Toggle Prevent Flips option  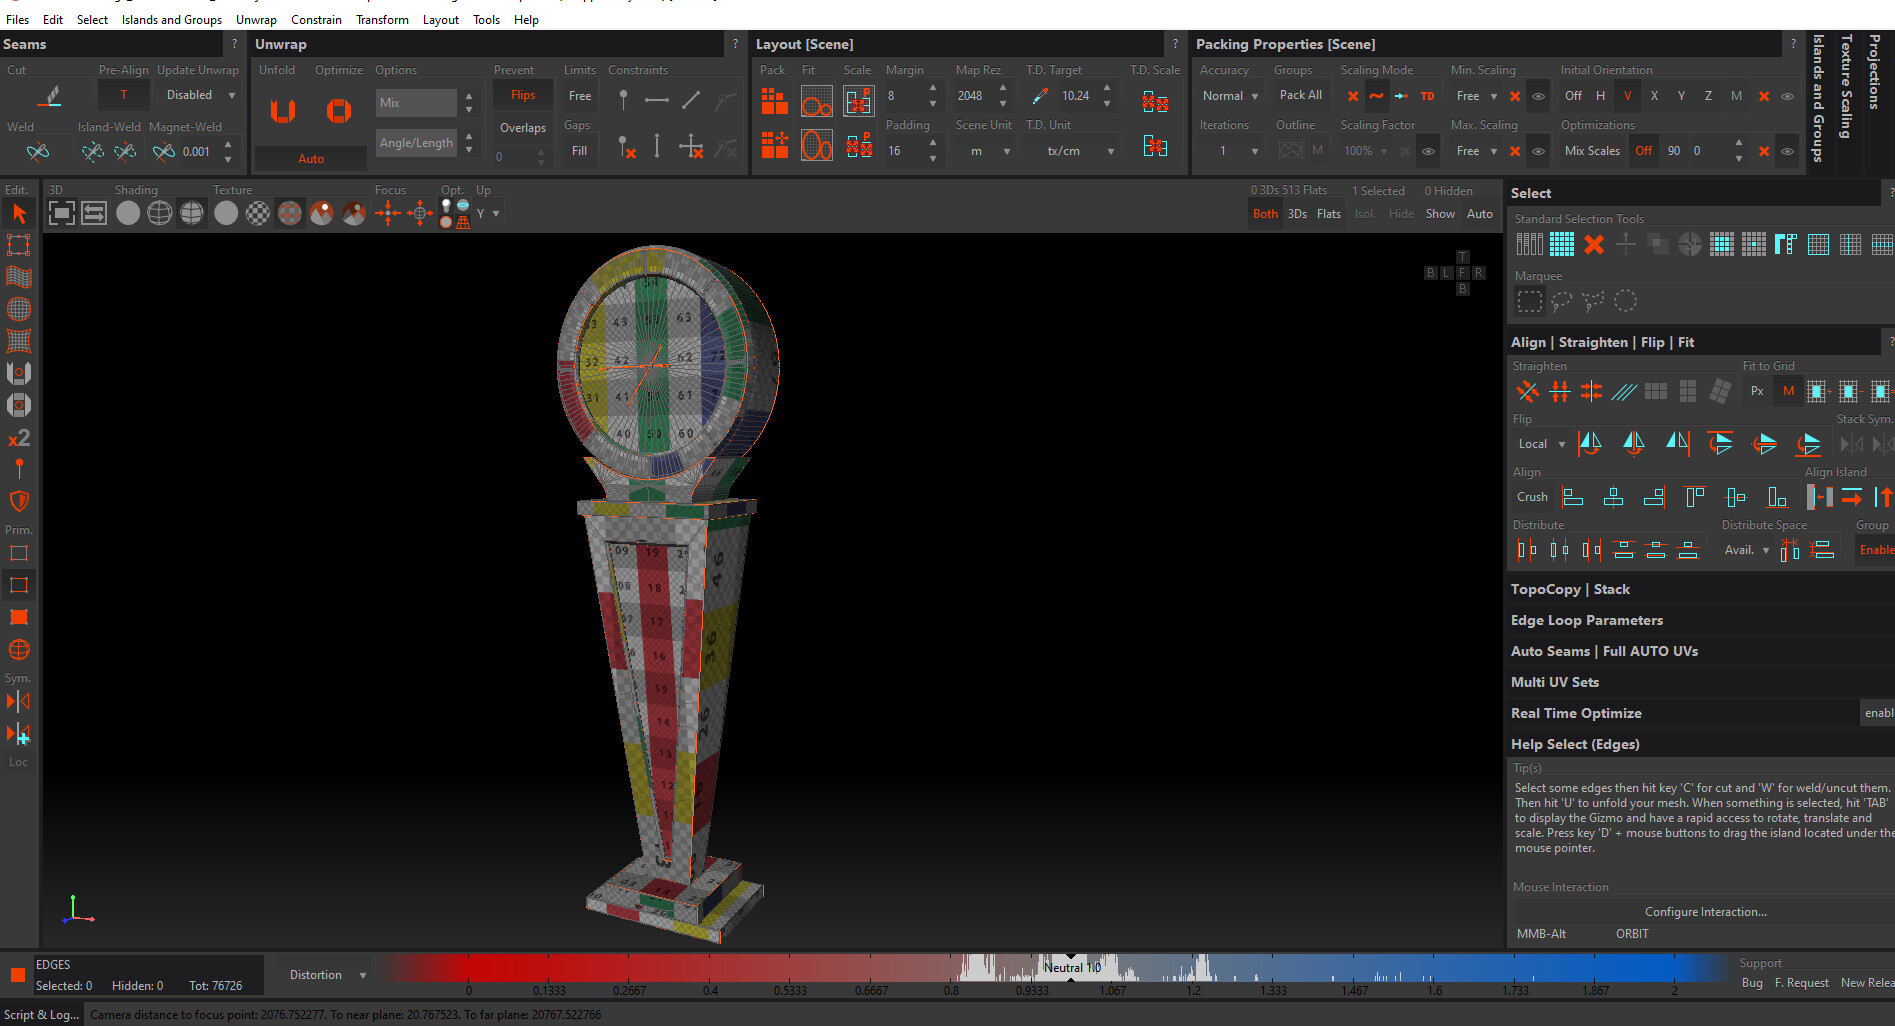click(523, 95)
